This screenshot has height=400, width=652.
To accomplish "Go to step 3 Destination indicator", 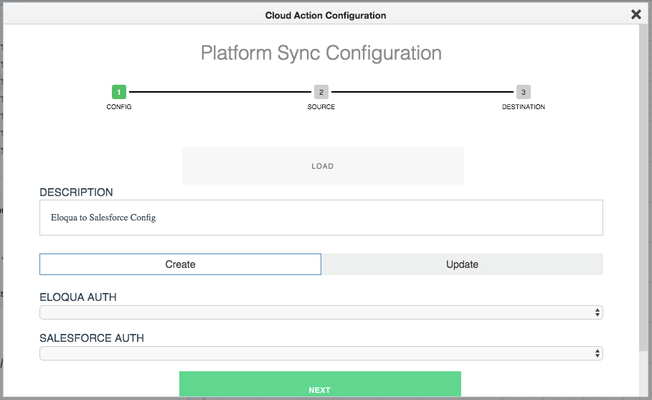I will coord(523,92).
